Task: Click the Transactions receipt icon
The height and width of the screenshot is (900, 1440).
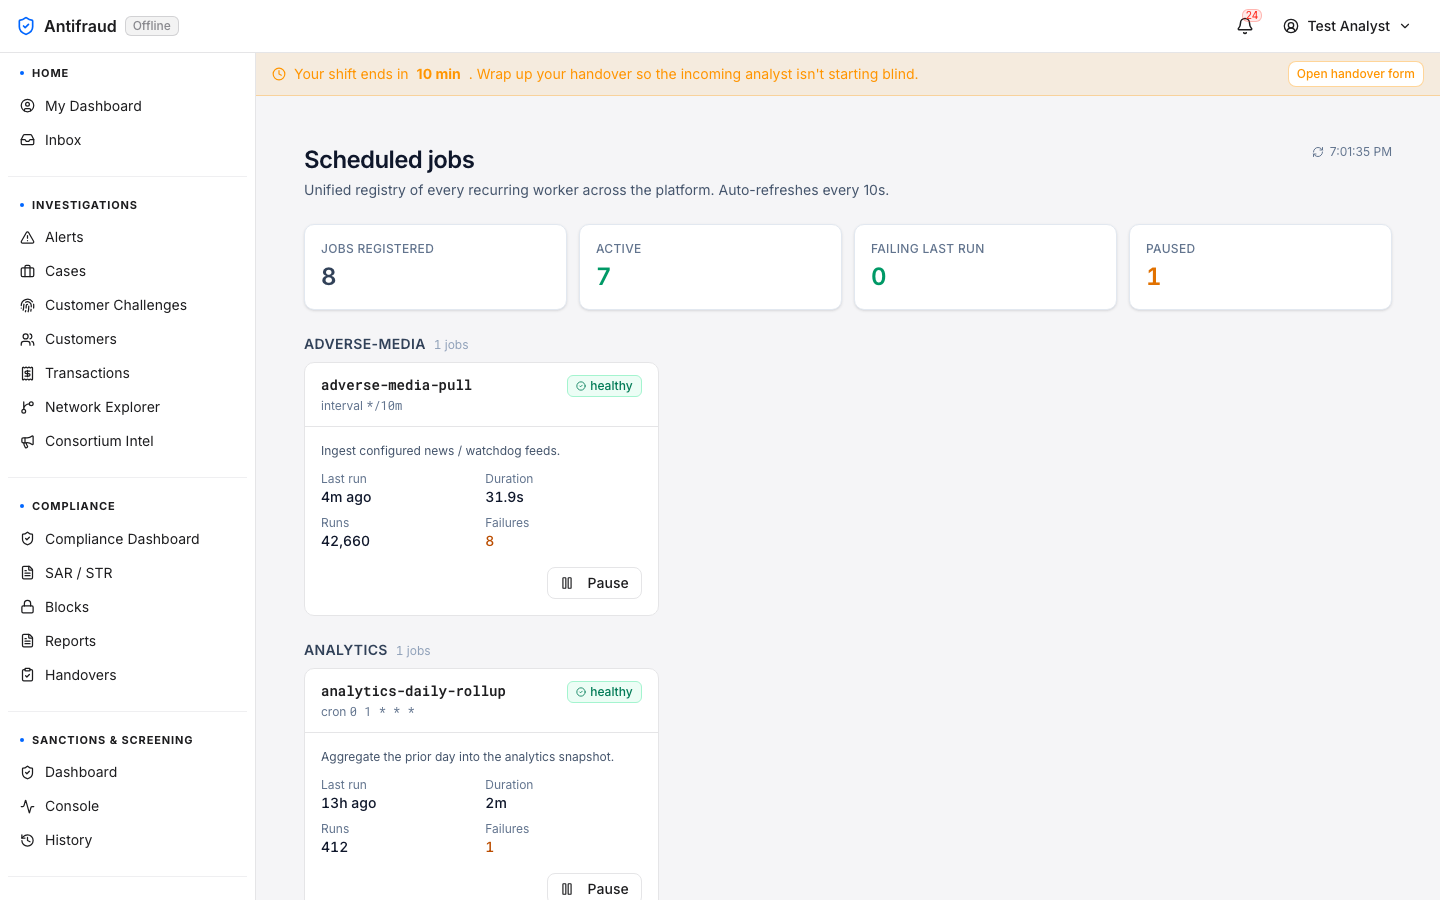Action: [x=28, y=373]
